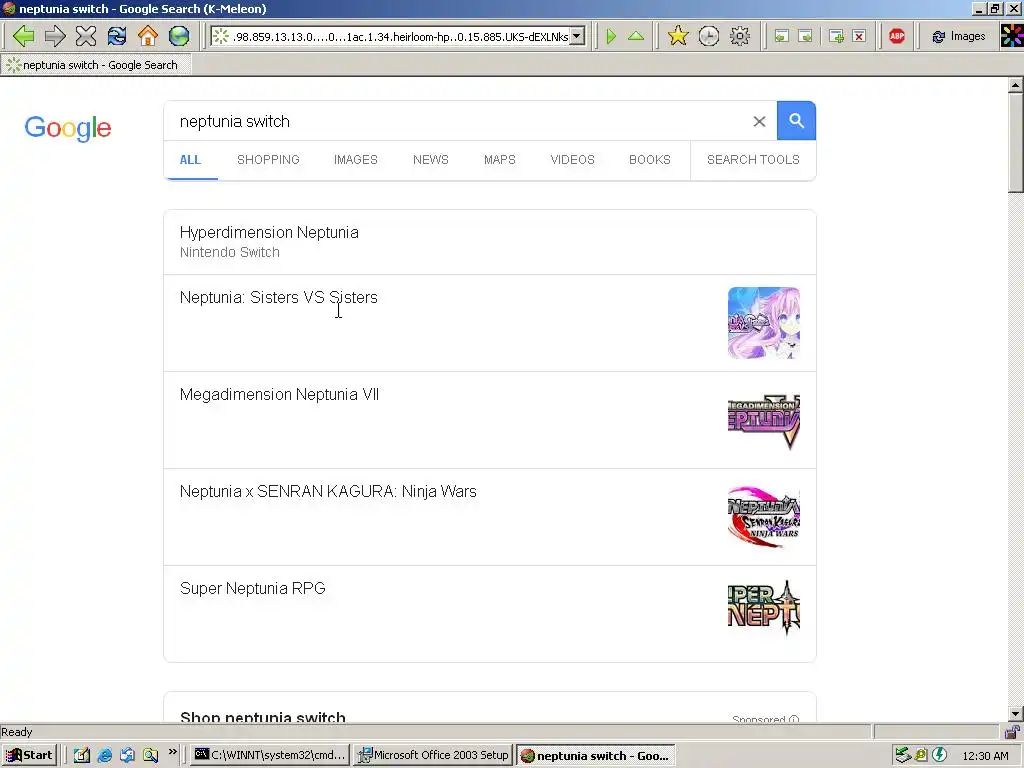Switch to the IMAGES search tab

click(356, 160)
